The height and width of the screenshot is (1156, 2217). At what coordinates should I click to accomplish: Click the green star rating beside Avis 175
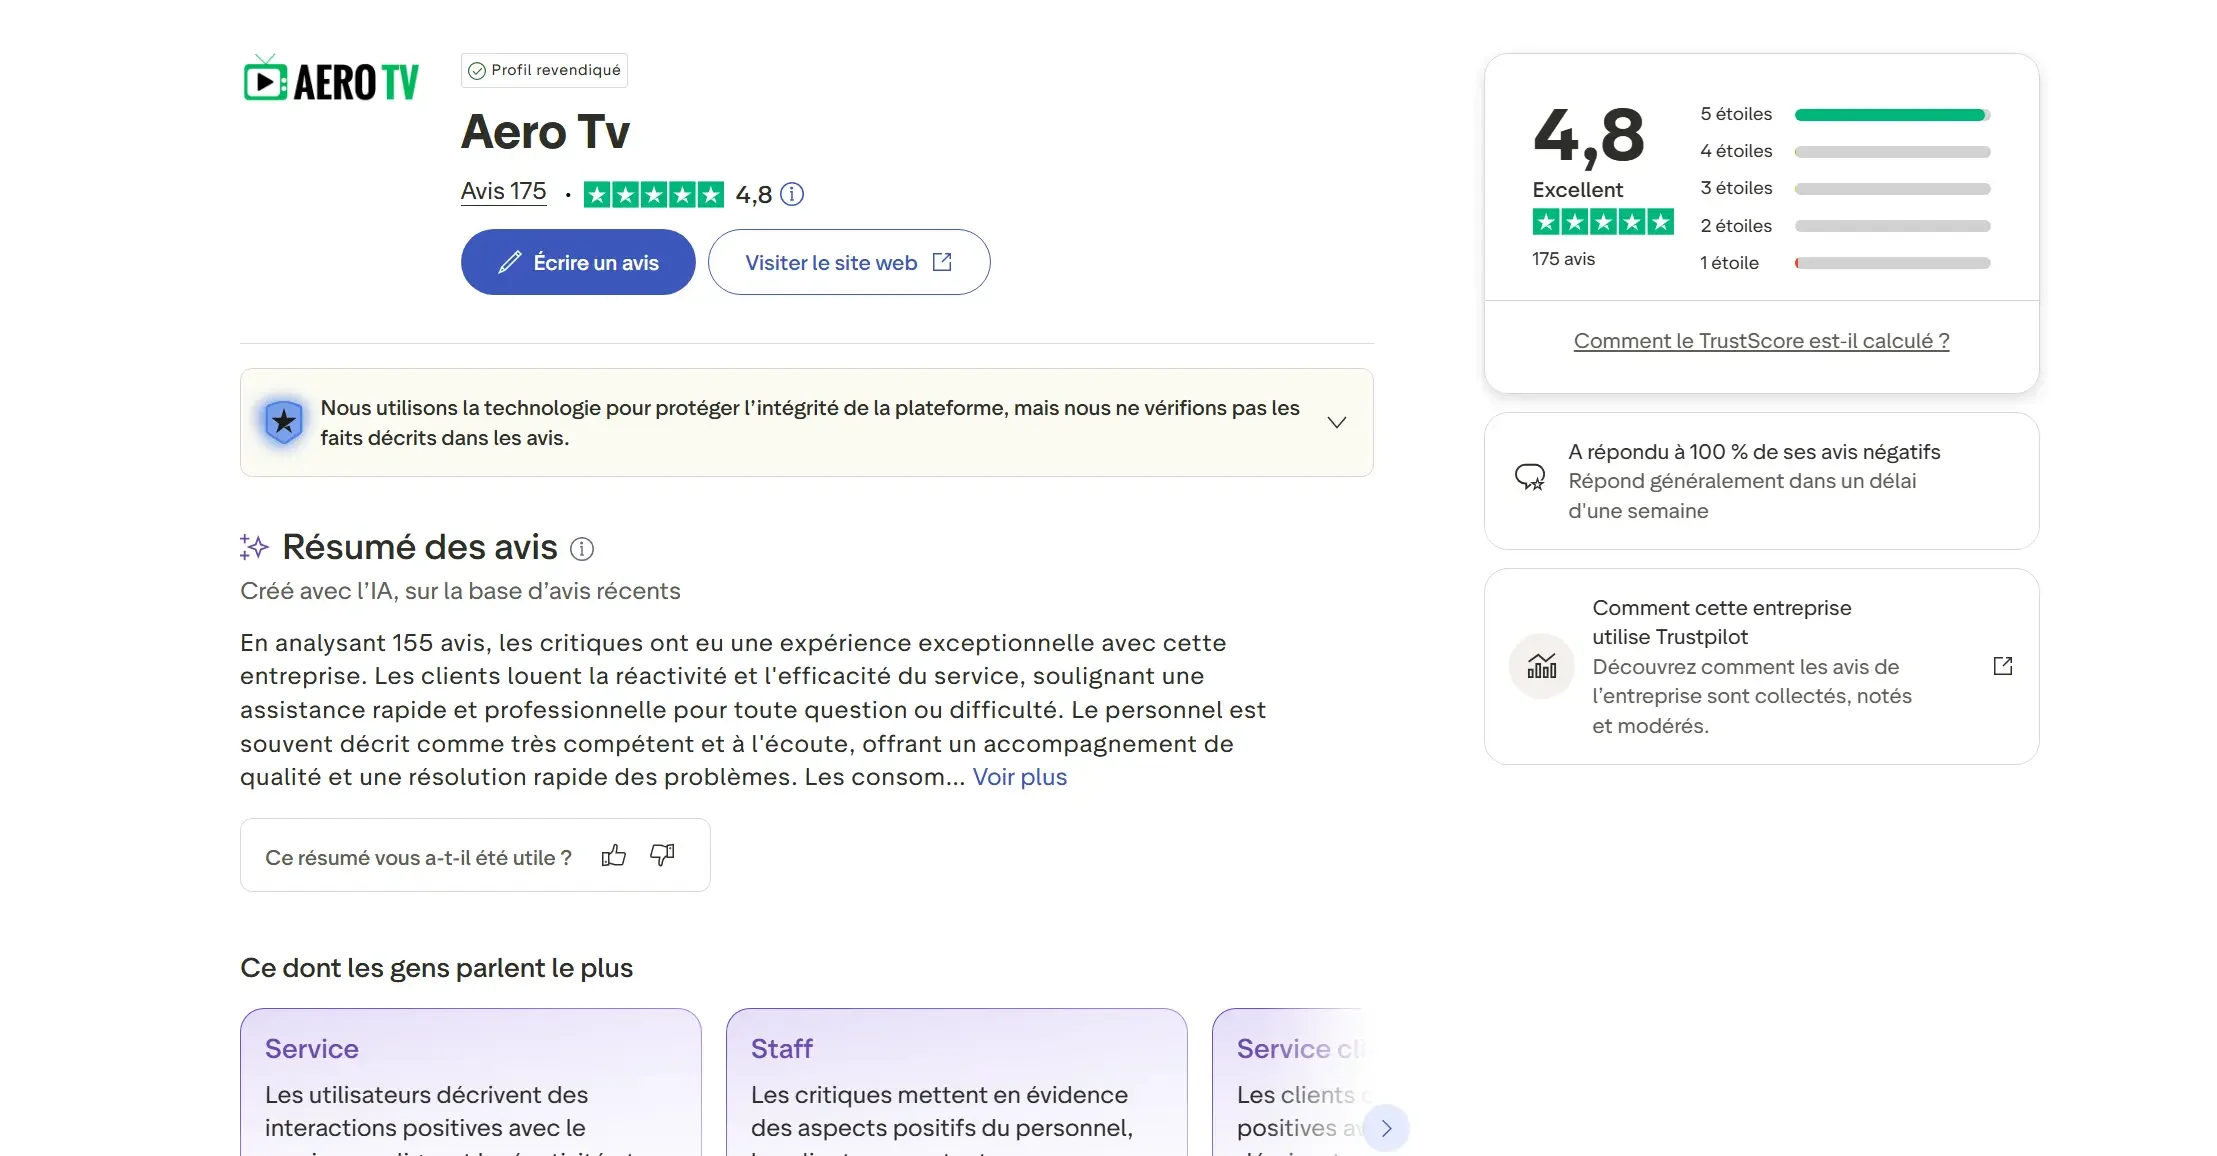653,194
